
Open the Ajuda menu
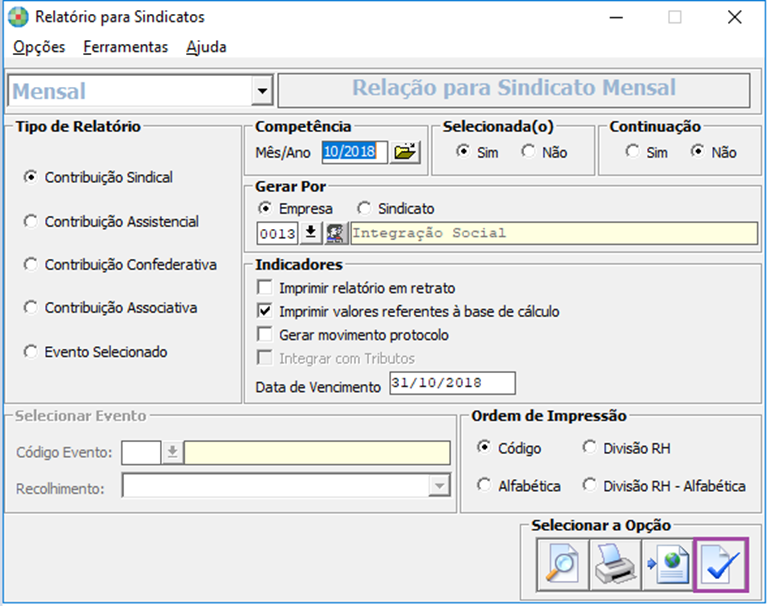click(x=206, y=47)
